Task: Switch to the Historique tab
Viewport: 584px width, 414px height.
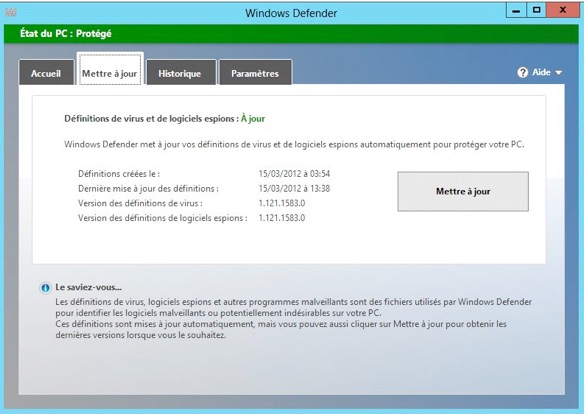Action: pos(181,73)
